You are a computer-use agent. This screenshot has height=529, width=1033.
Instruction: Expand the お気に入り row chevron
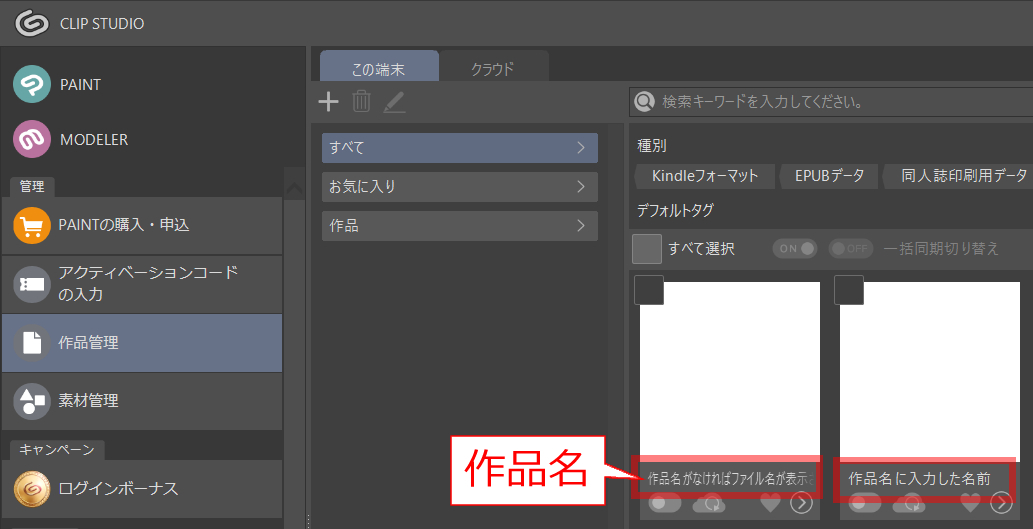point(581,186)
